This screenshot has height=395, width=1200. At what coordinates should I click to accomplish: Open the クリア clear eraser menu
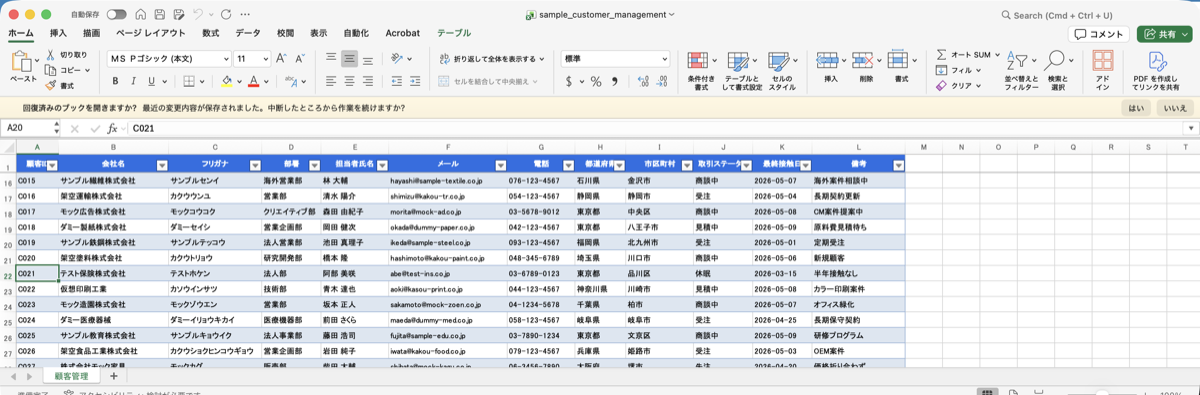tap(958, 86)
